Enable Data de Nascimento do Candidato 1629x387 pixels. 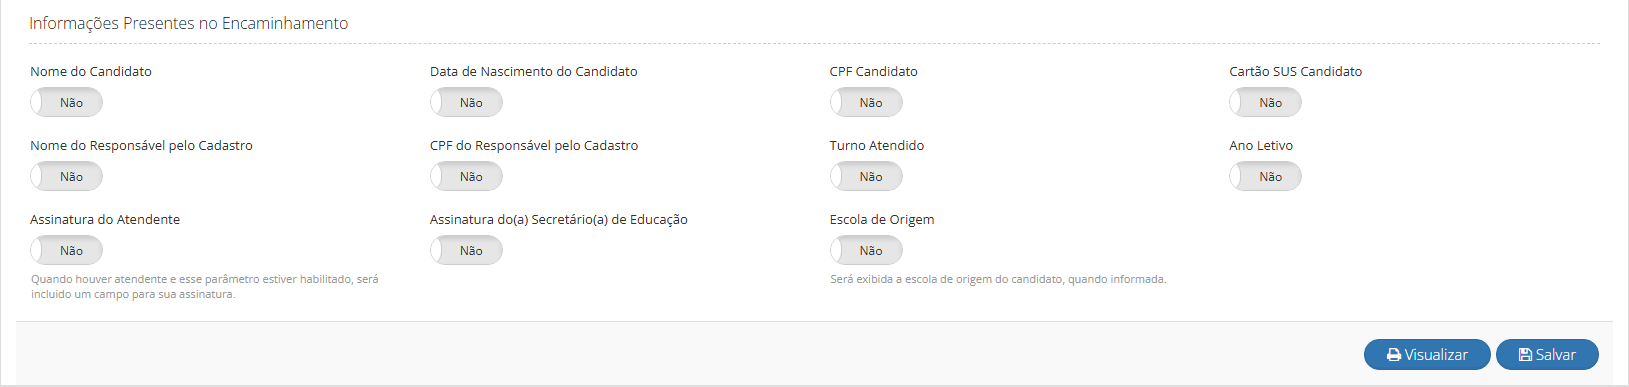pyautogui.click(x=466, y=102)
